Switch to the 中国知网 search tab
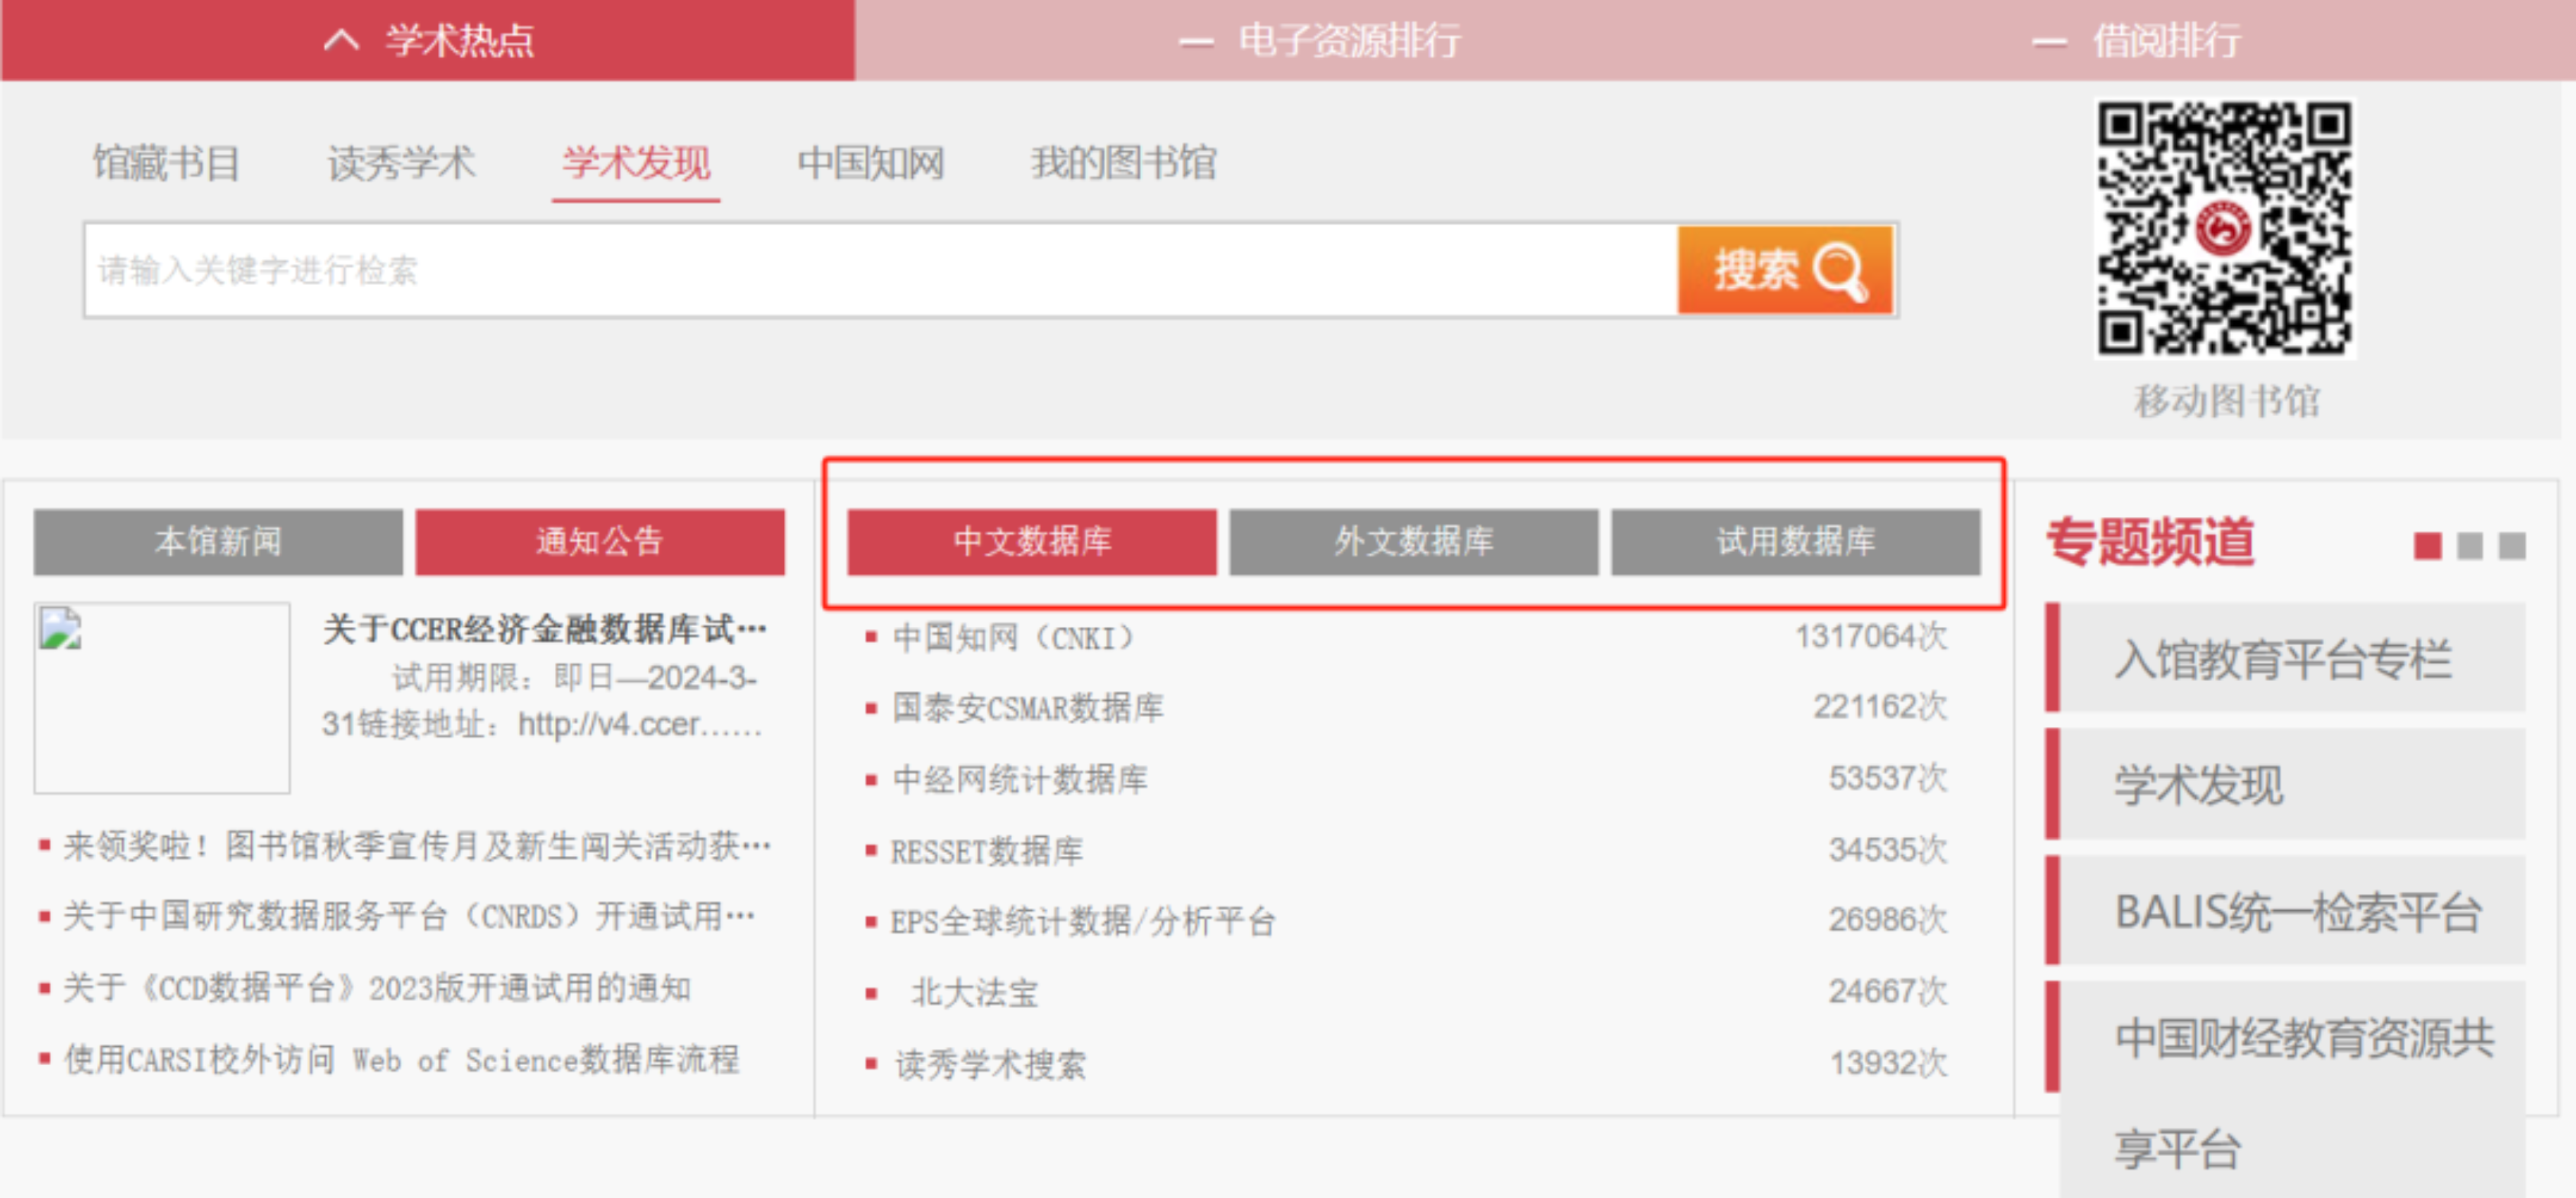 tap(870, 163)
